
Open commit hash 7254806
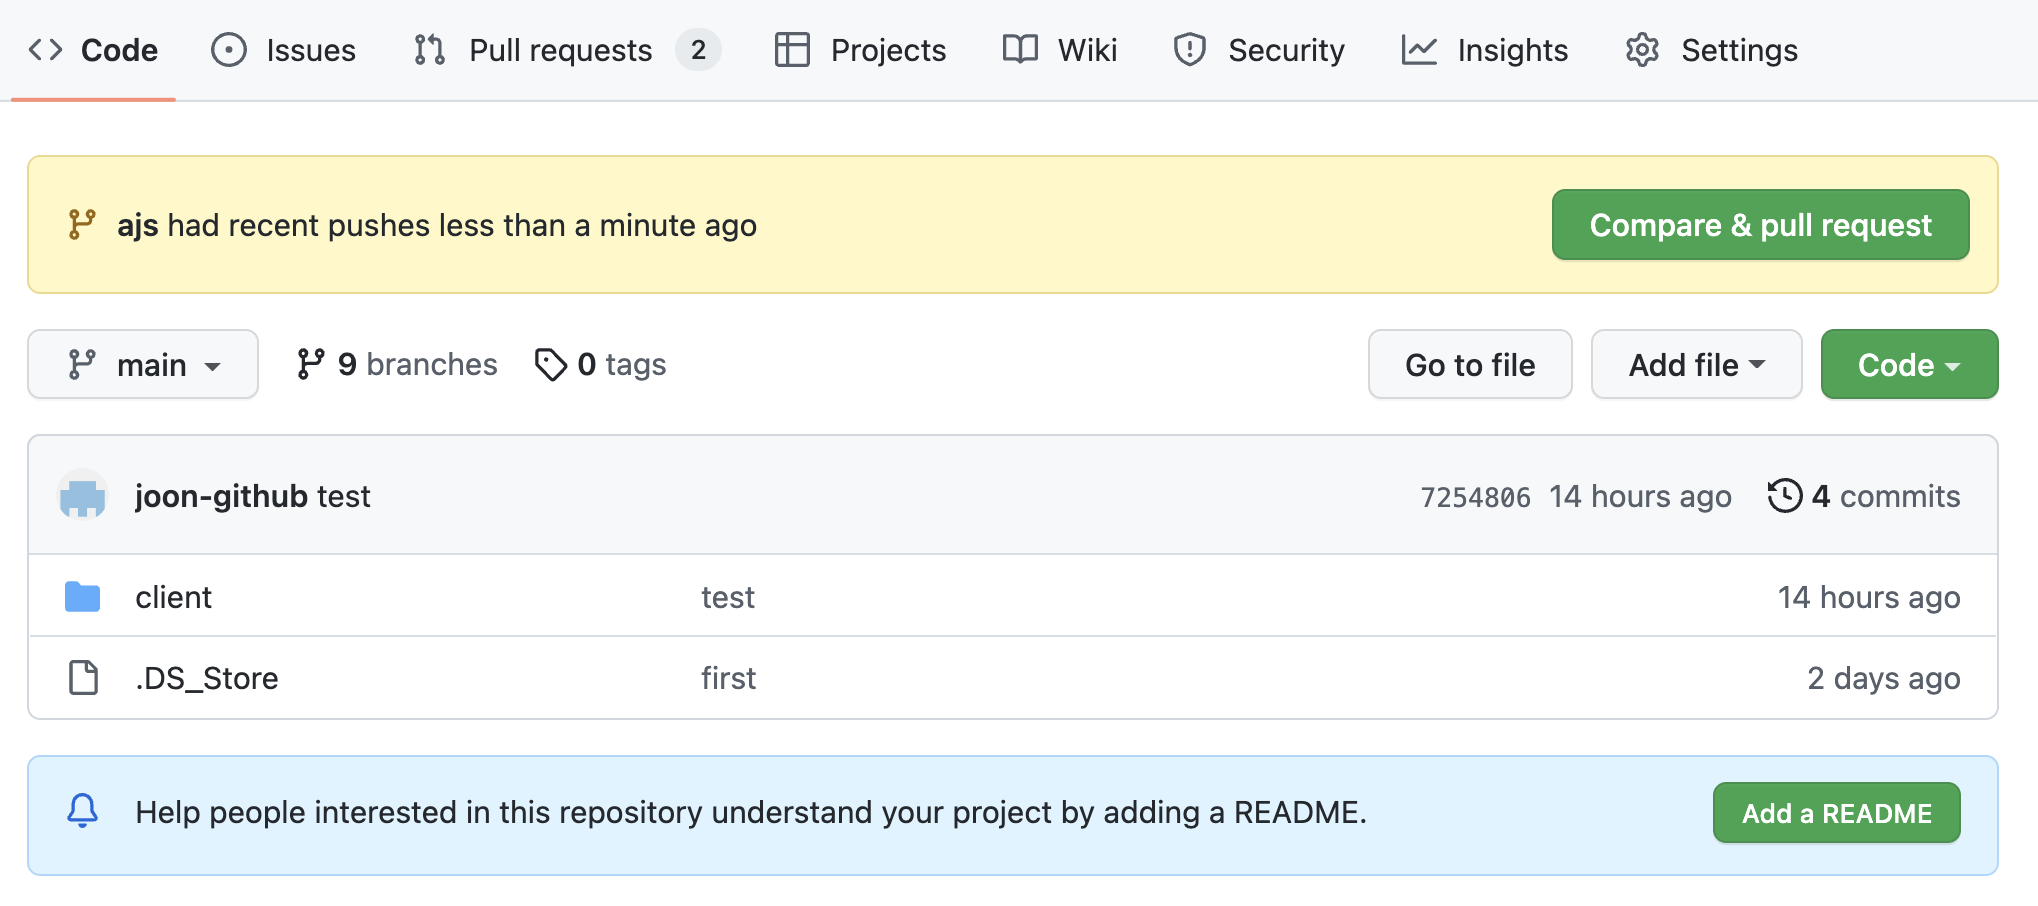click(1475, 497)
